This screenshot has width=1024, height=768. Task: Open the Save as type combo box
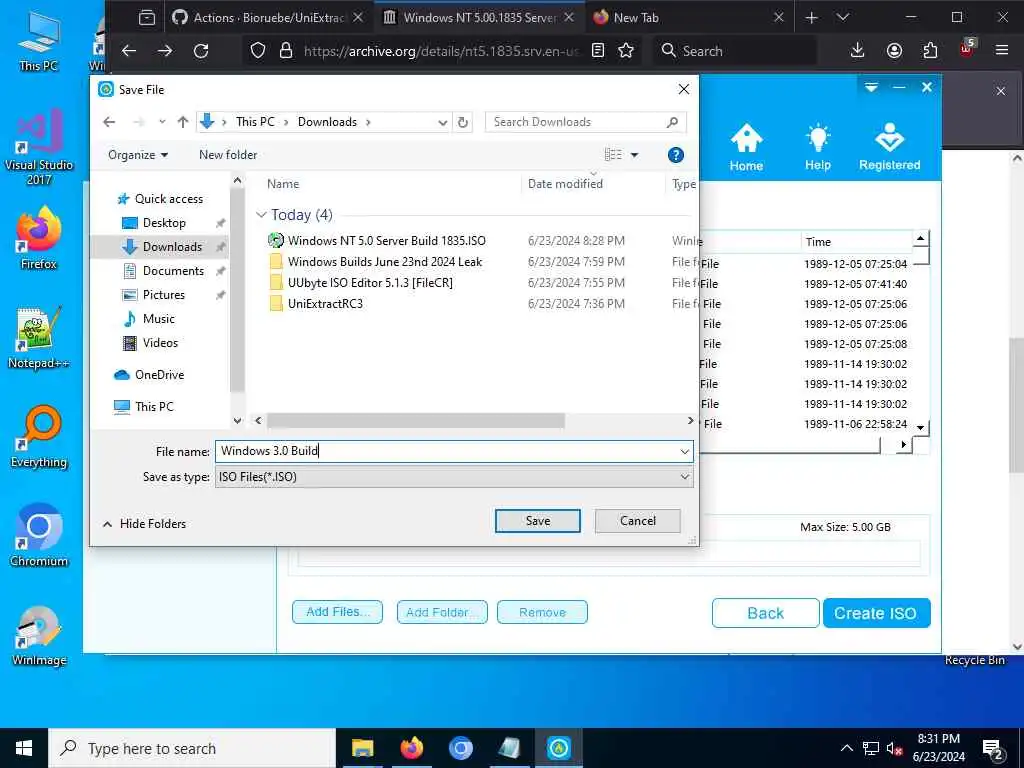[x=454, y=477]
